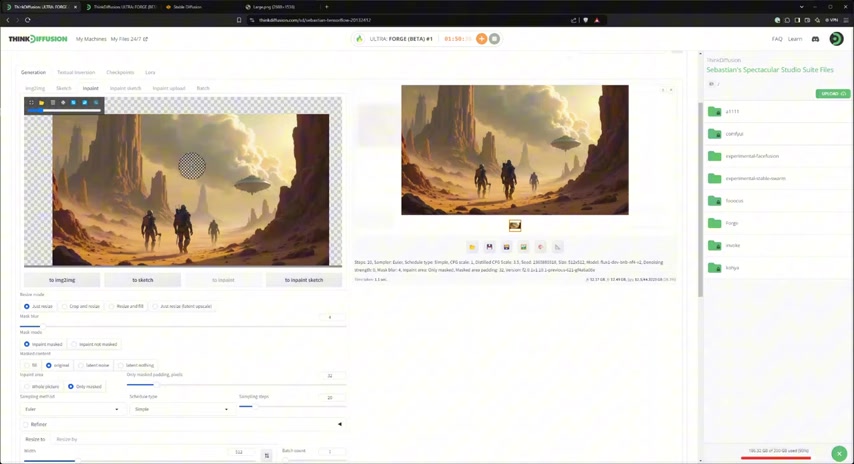This screenshot has height=464, width=854.
Task: Click the to sketch button
Action: pyautogui.click(x=143, y=280)
